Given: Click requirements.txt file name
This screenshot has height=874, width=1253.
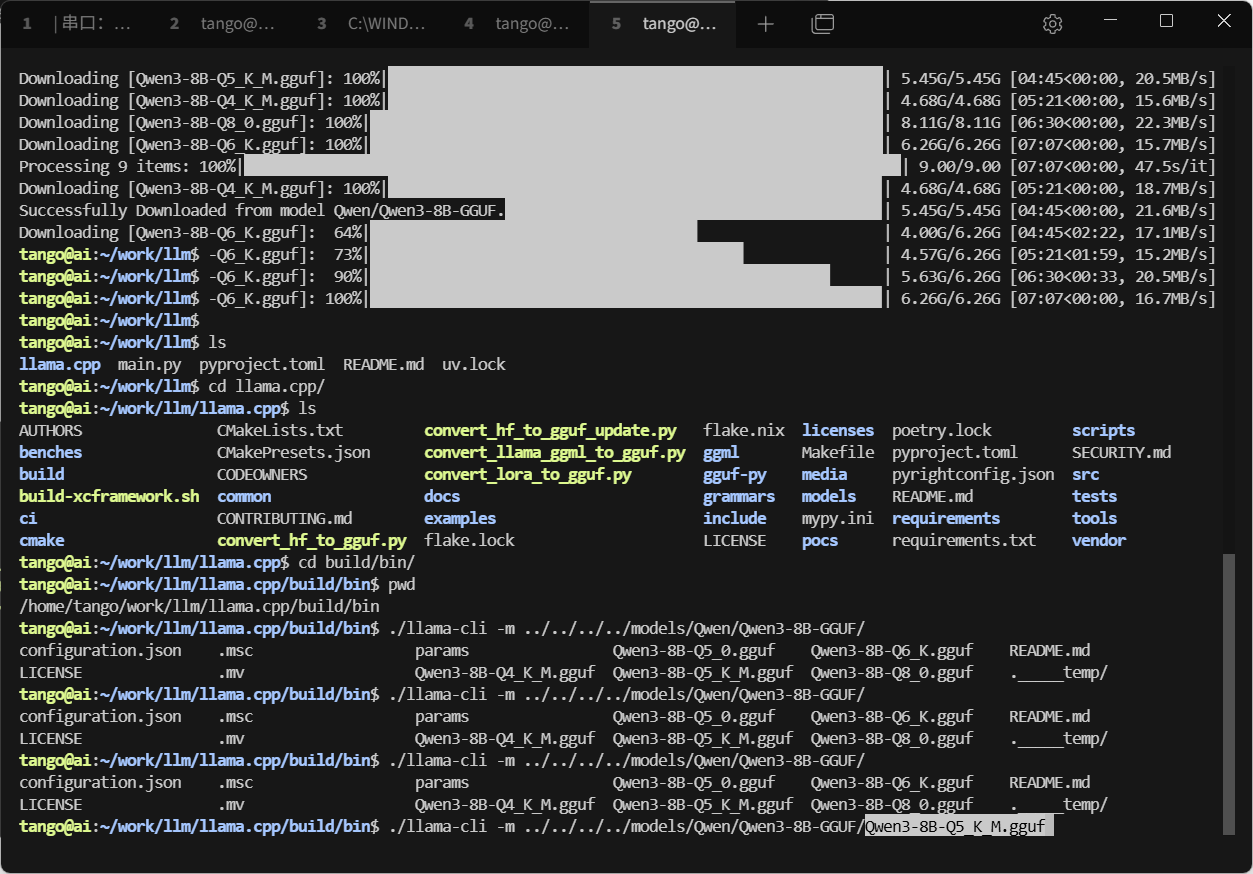Looking at the screenshot, I should 964,540.
